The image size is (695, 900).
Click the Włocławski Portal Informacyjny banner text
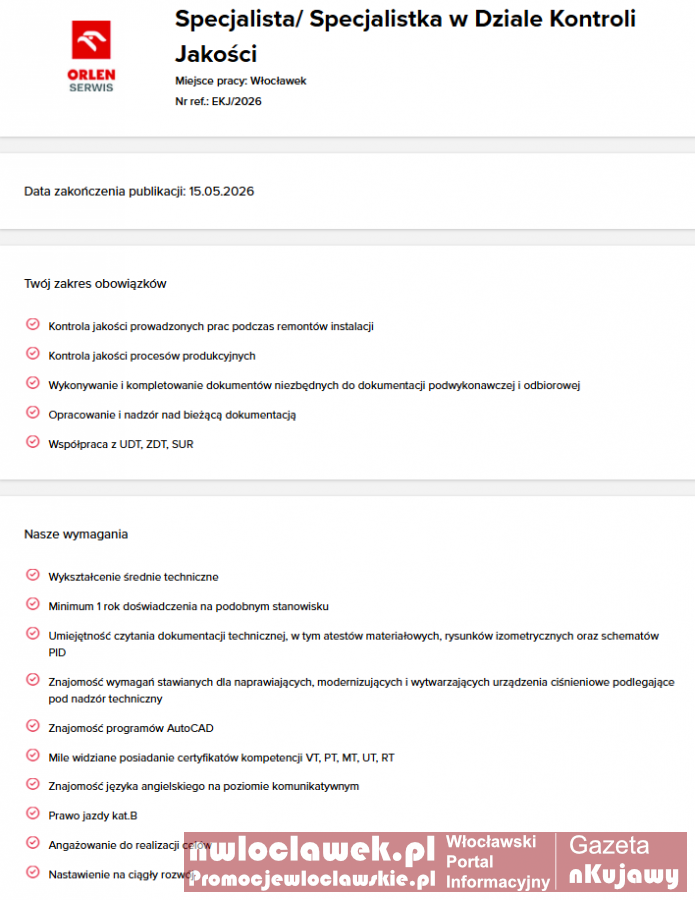click(497, 861)
